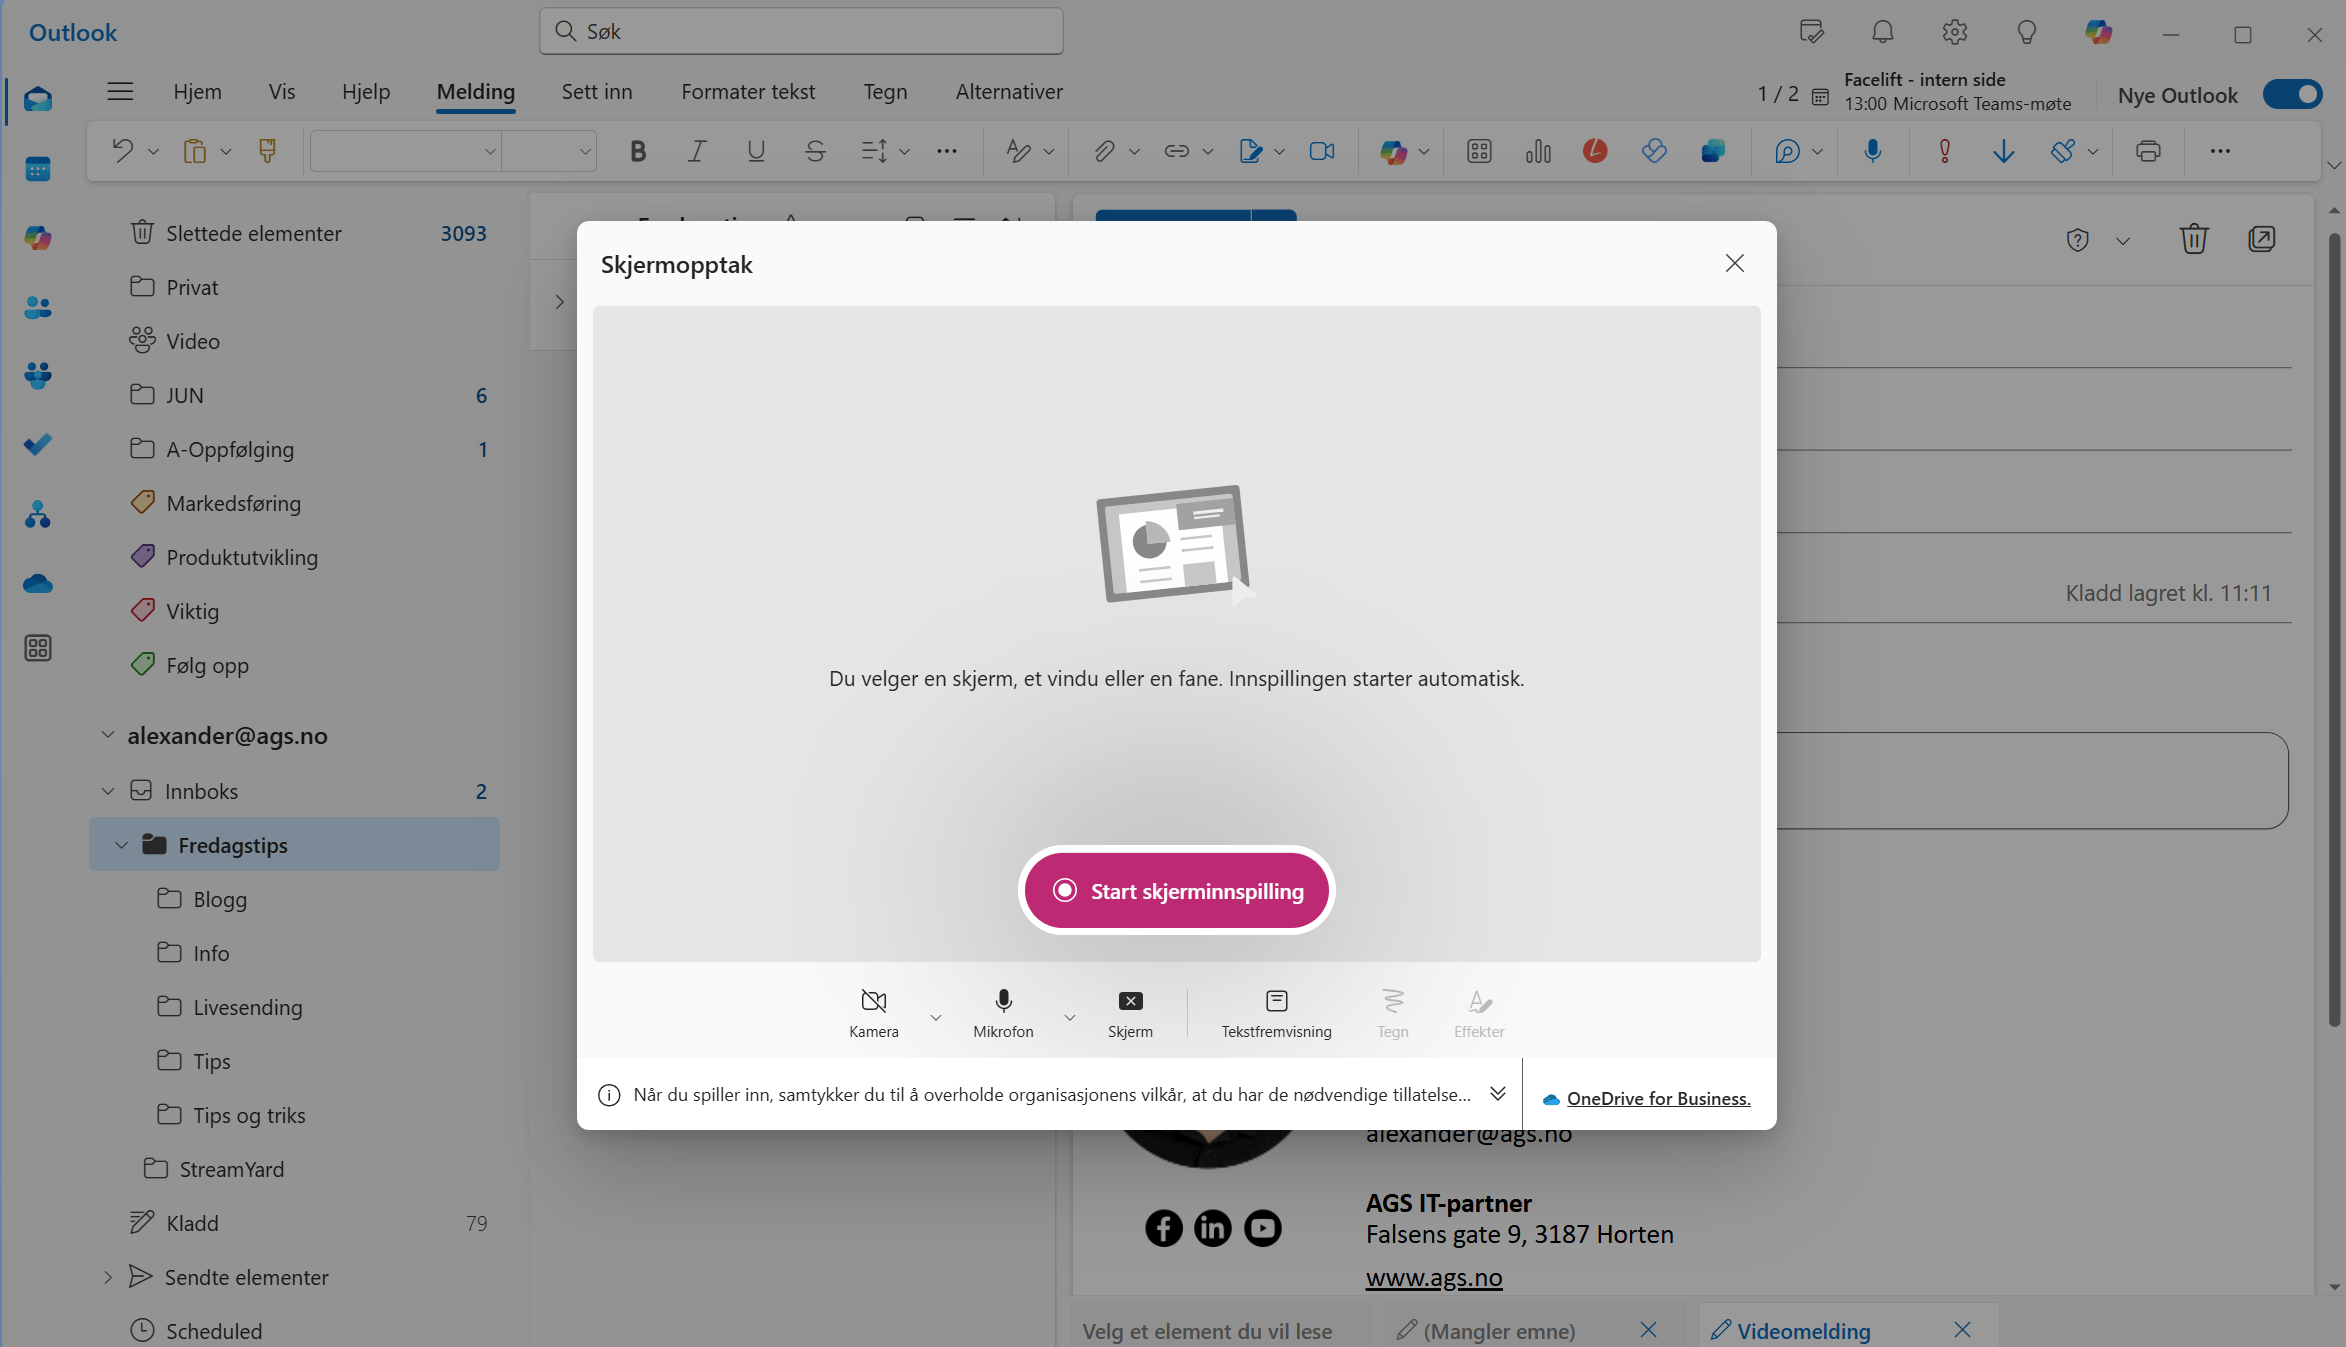Click the Kamera icon in recording dialog
Viewport: 2346px width, 1347px height.
coord(873,1001)
